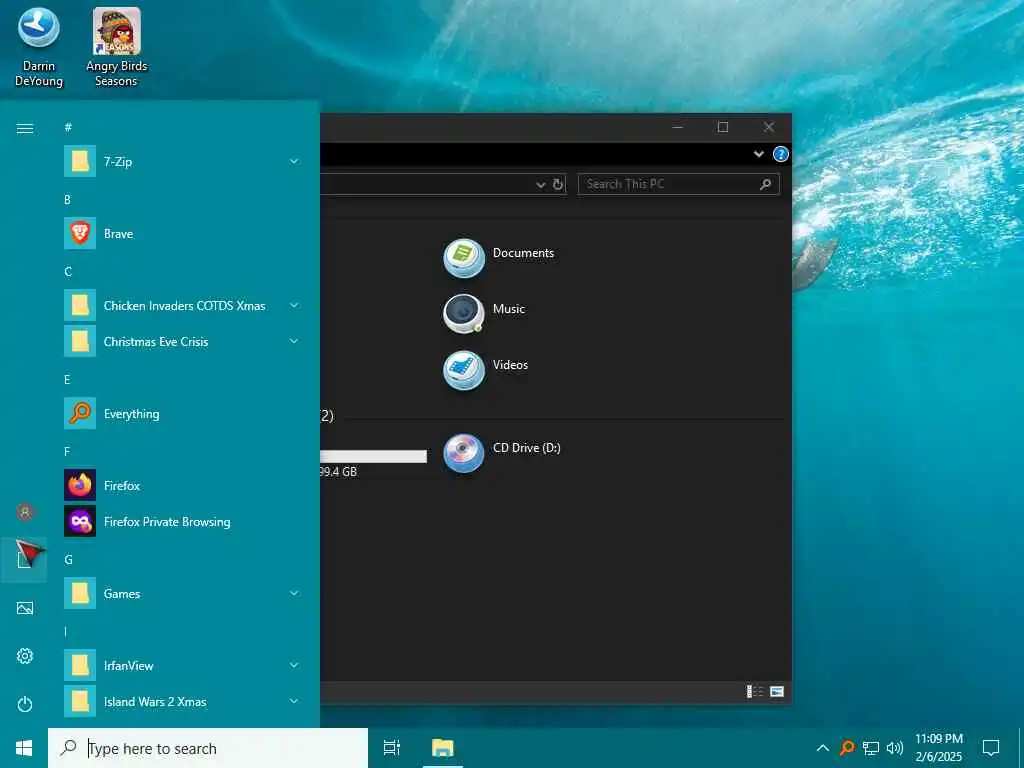Click the Windows Start button
The height and width of the screenshot is (768, 1024).
point(24,748)
